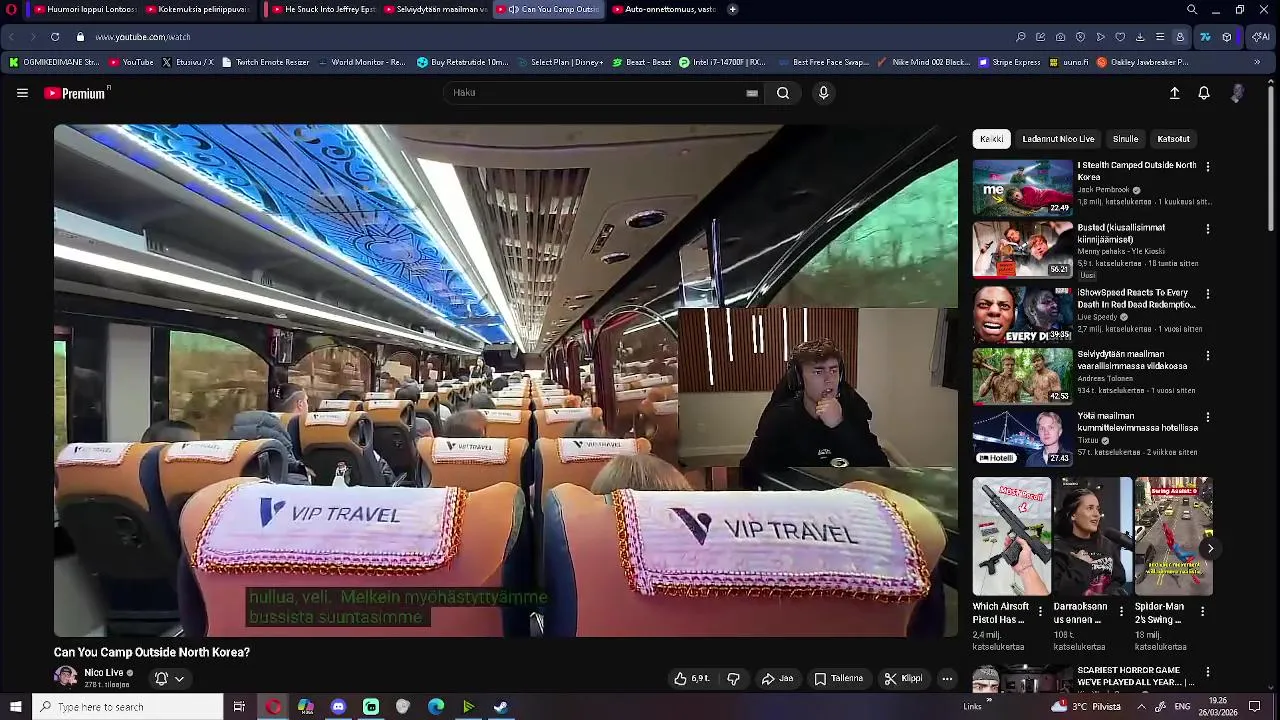
Task: Open the upload/create video icon
Action: [1175, 93]
